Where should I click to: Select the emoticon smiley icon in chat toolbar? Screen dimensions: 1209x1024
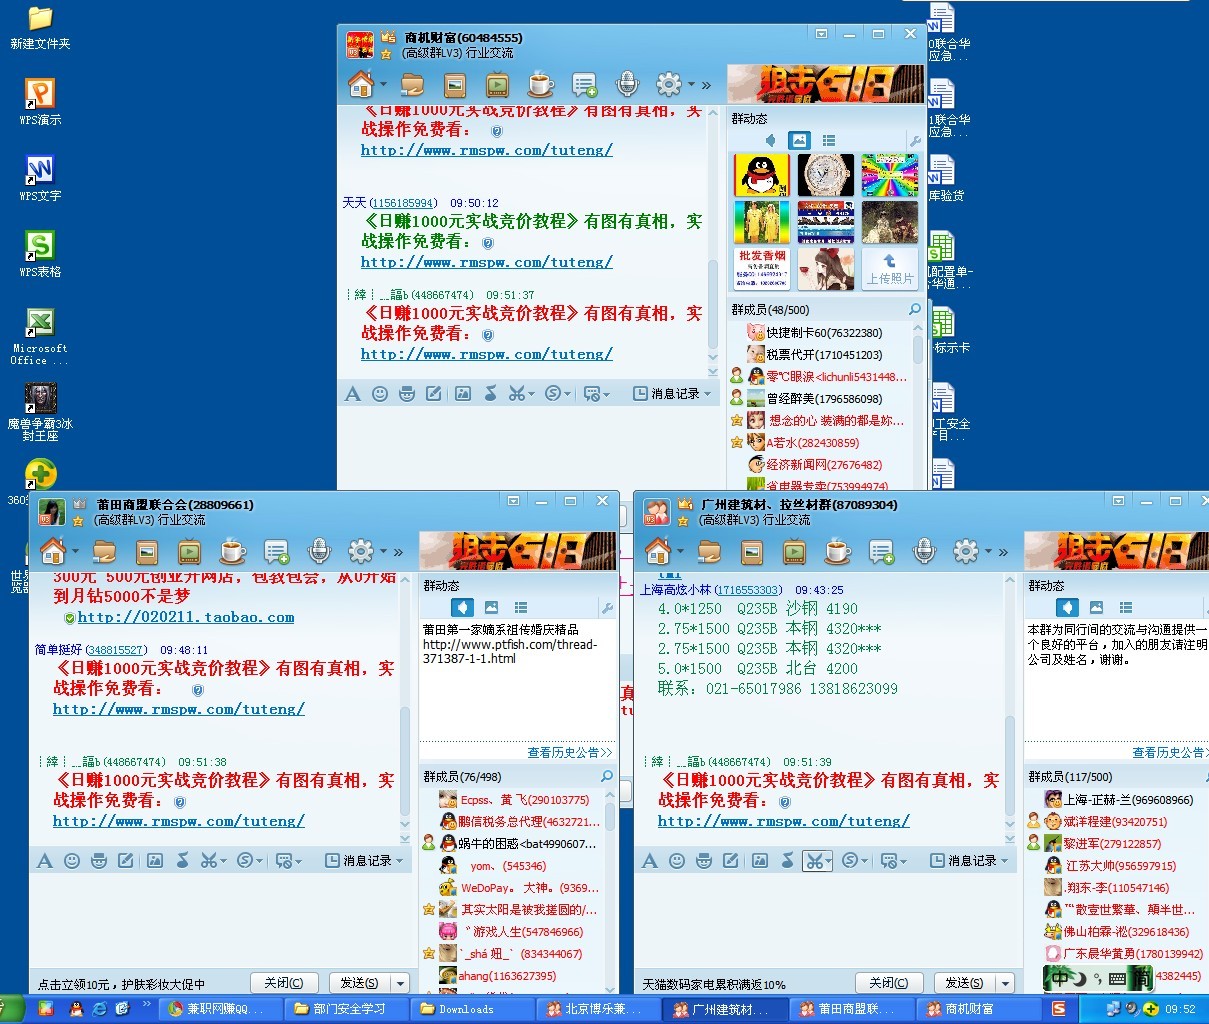coord(381,393)
